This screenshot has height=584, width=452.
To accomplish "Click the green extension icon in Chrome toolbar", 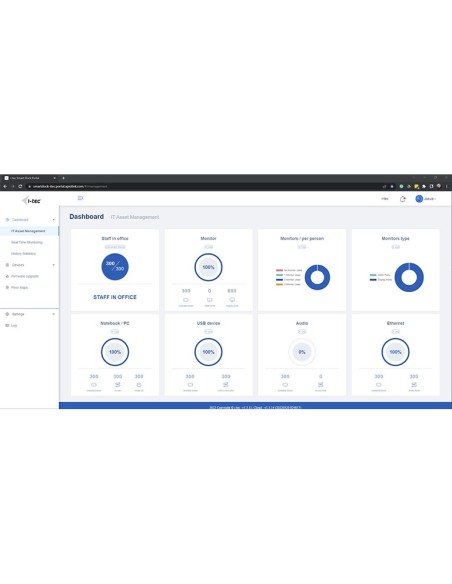I will coord(401,186).
